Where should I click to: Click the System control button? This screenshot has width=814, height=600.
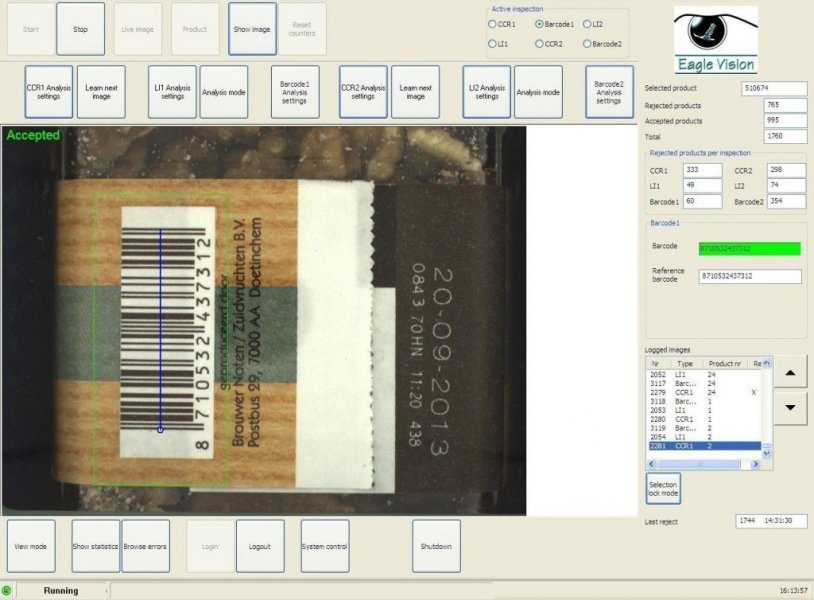point(325,546)
